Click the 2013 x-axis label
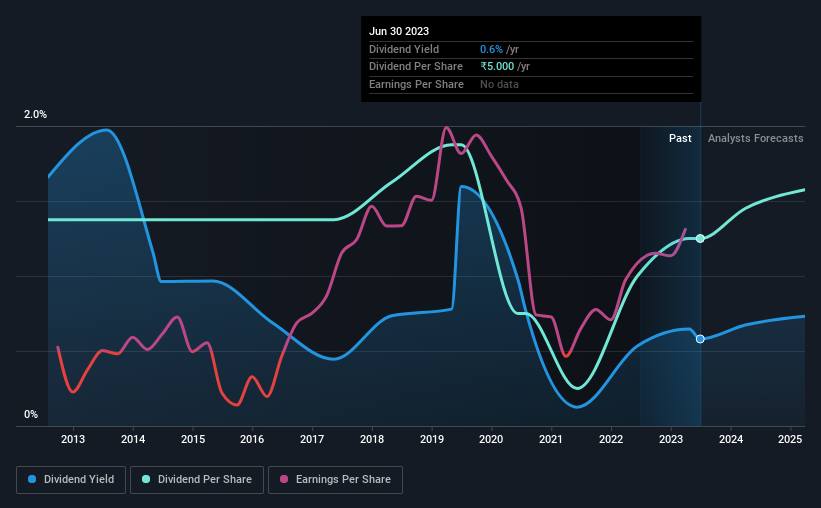 (x=73, y=439)
